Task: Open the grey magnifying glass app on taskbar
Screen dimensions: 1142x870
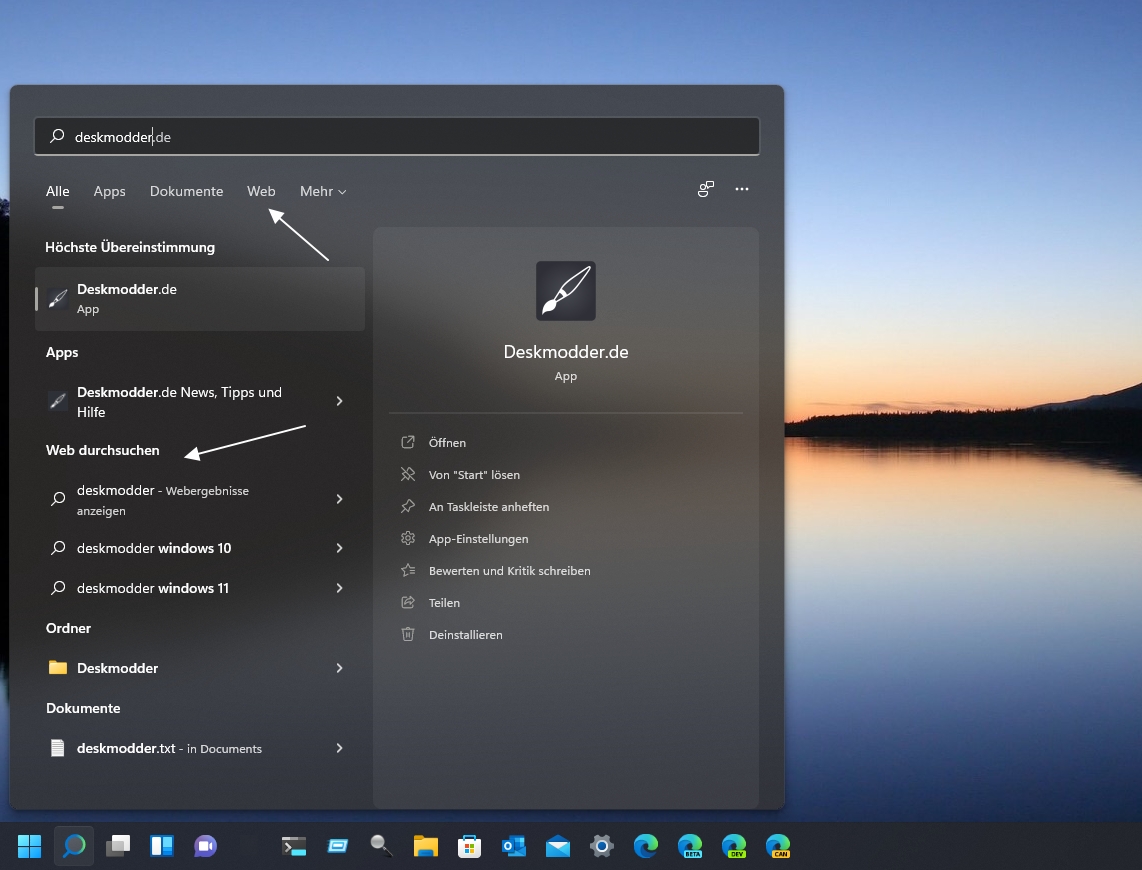Action: (x=381, y=846)
